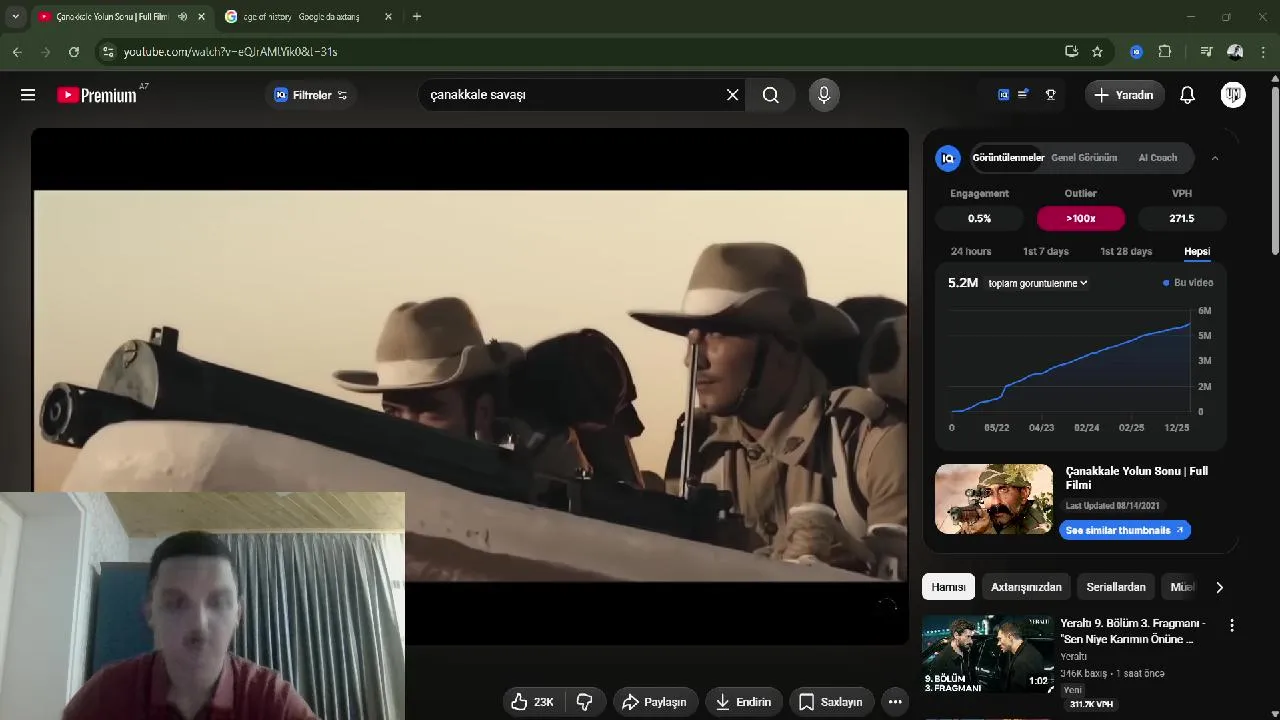The width and height of the screenshot is (1280, 720).
Task: Click the browser address bar URL
Action: tap(230, 52)
